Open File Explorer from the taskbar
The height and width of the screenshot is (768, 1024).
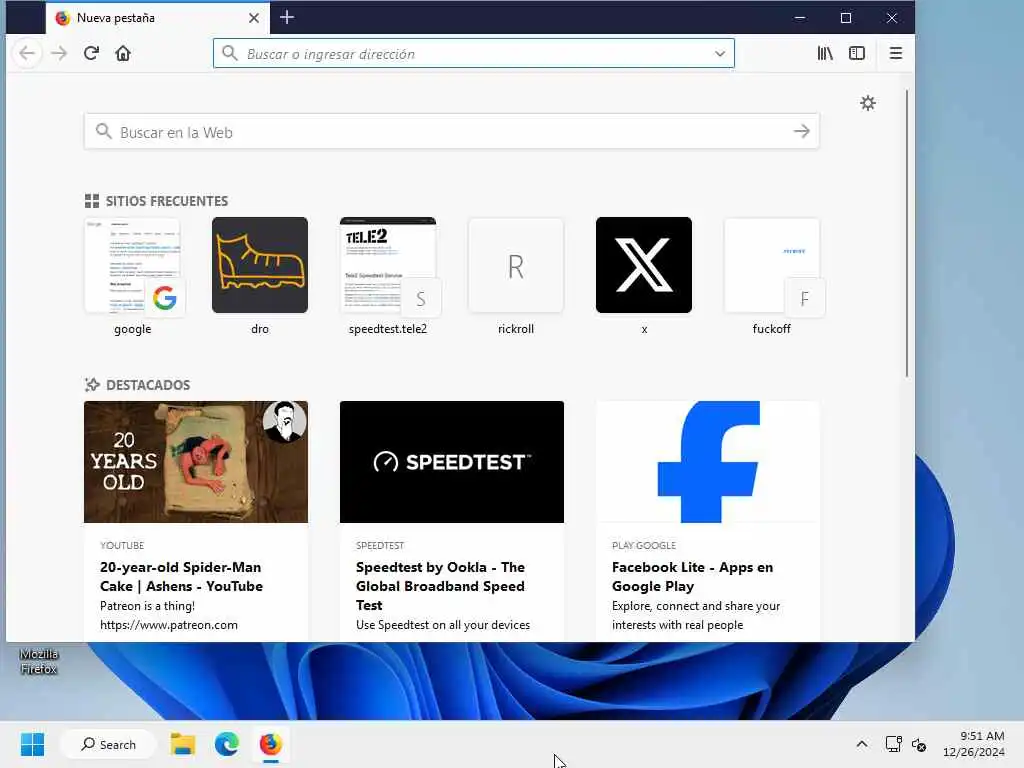tap(183, 744)
